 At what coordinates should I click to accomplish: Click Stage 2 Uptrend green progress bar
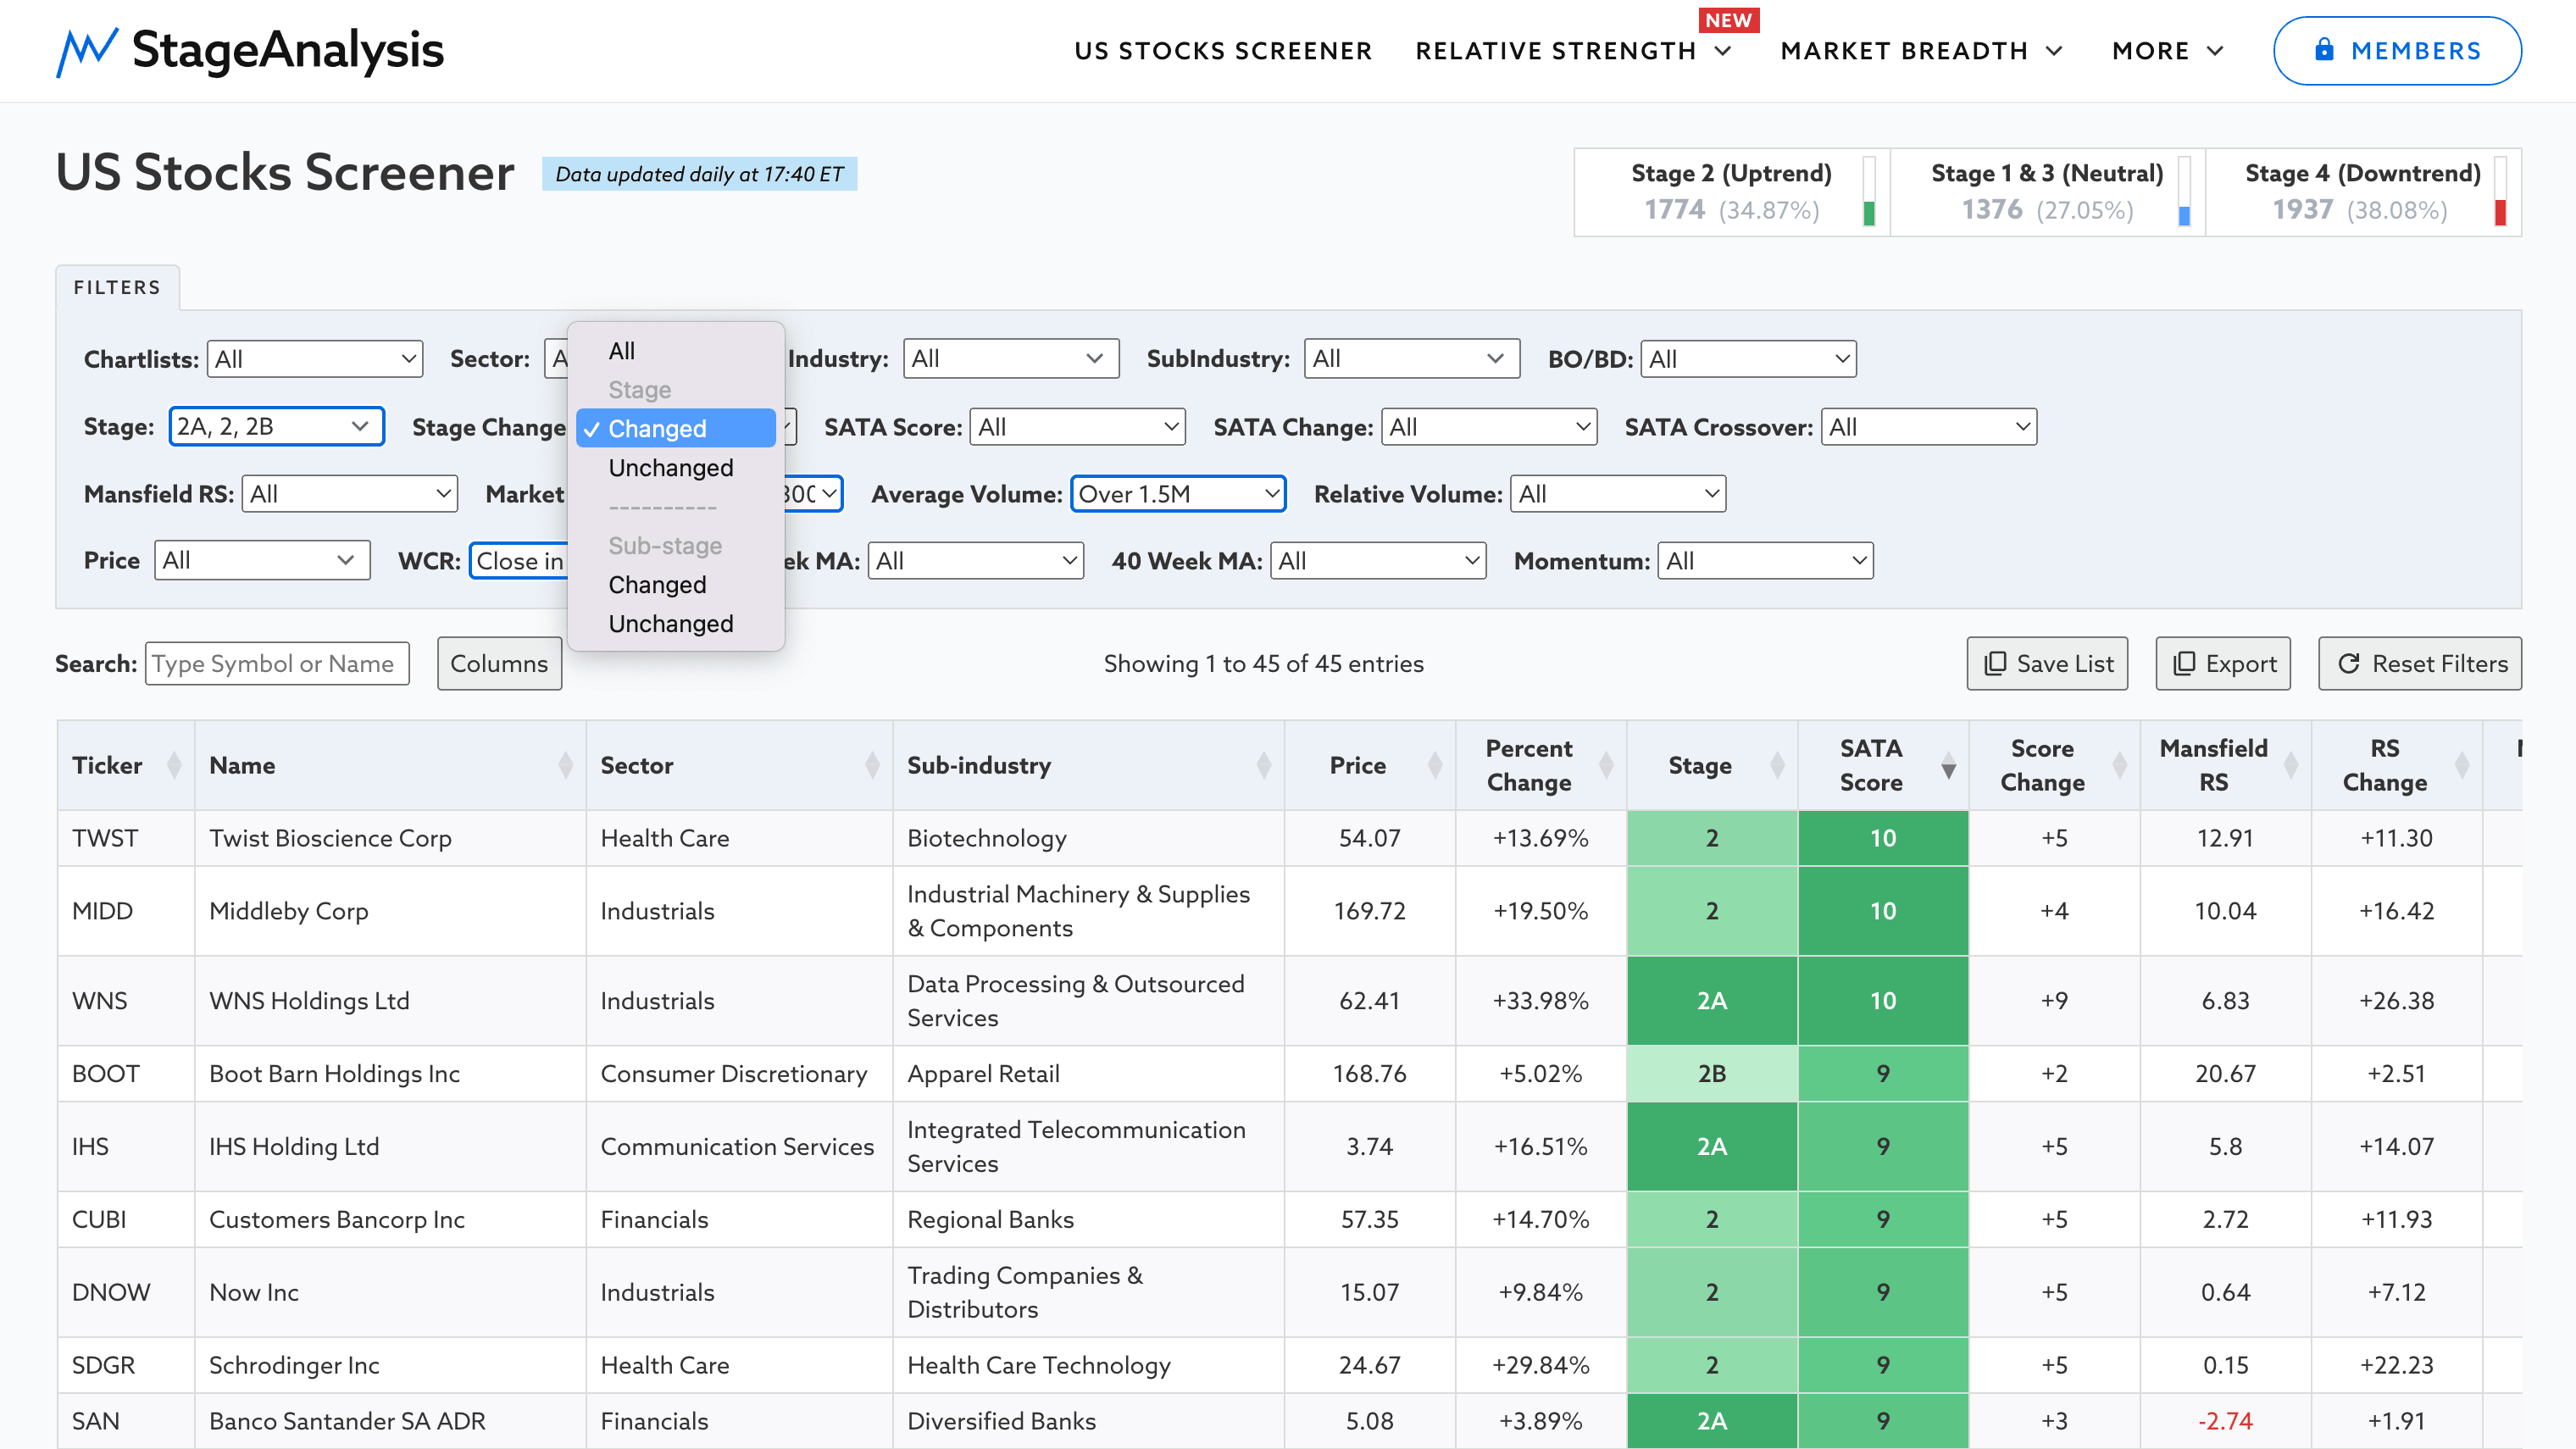(1869, 191)
